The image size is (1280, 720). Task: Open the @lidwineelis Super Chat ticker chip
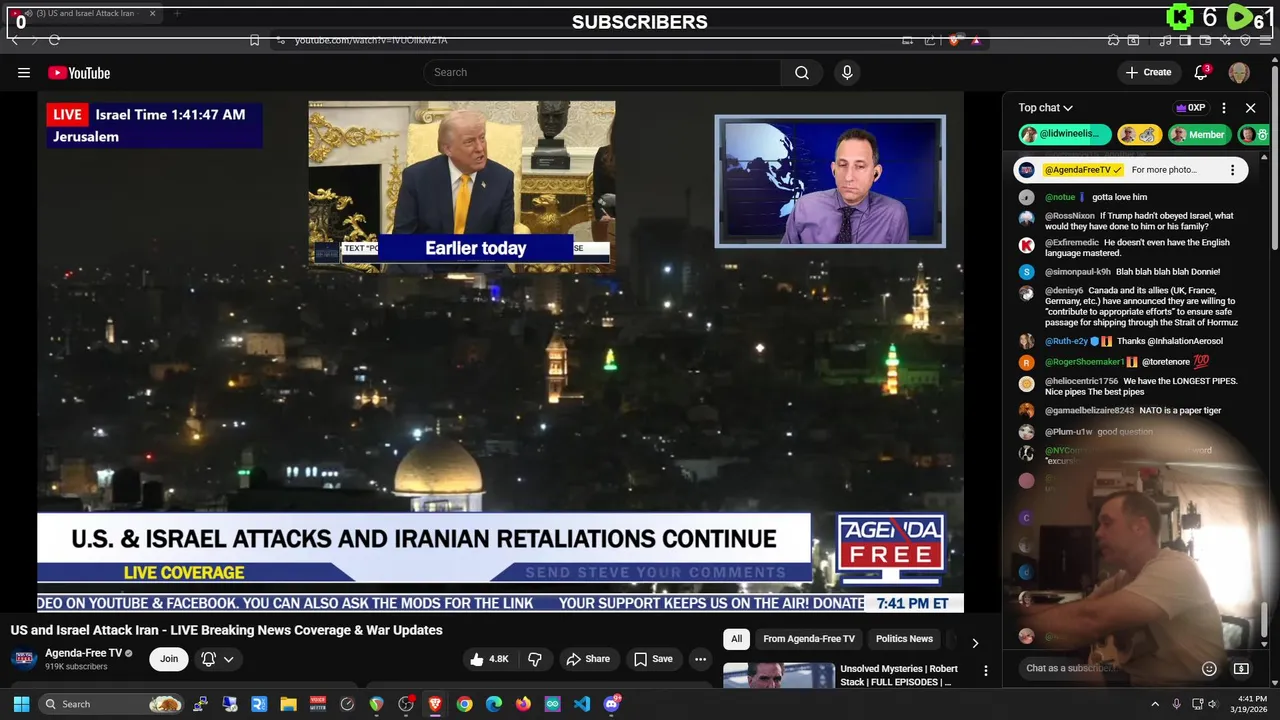[x=1065, y=134]
